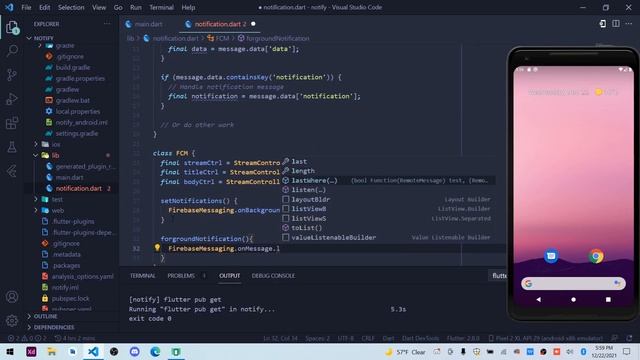Click FCM in the breadcrumb path

(x=222, y=38)
